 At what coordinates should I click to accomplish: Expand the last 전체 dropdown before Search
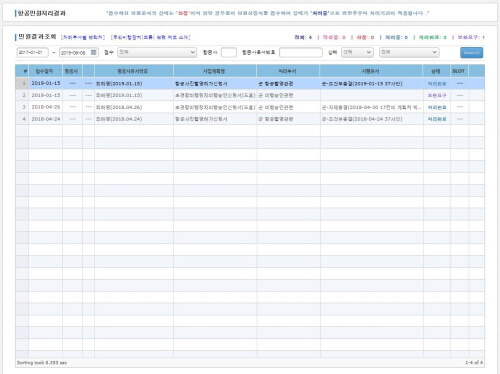pyautogui.click(x=409, y=52)
